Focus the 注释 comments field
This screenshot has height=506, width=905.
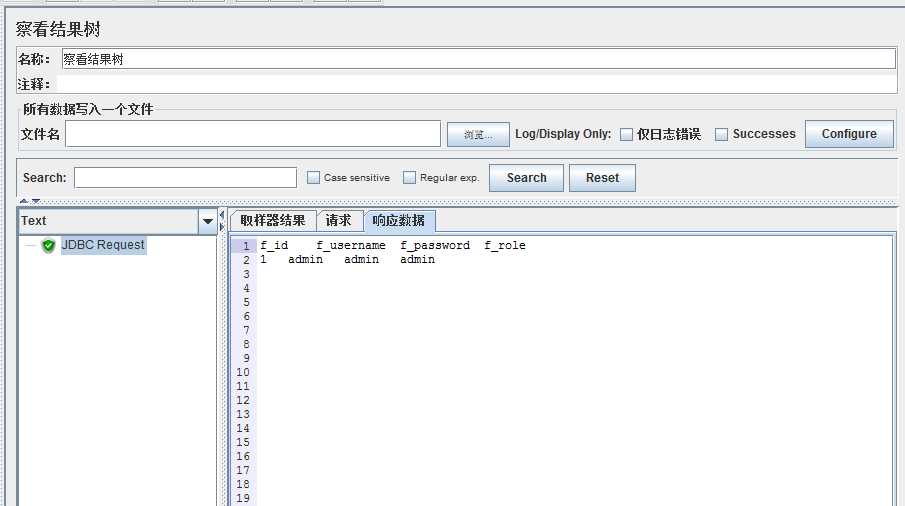pyautogui.click(x=477, y=84)
